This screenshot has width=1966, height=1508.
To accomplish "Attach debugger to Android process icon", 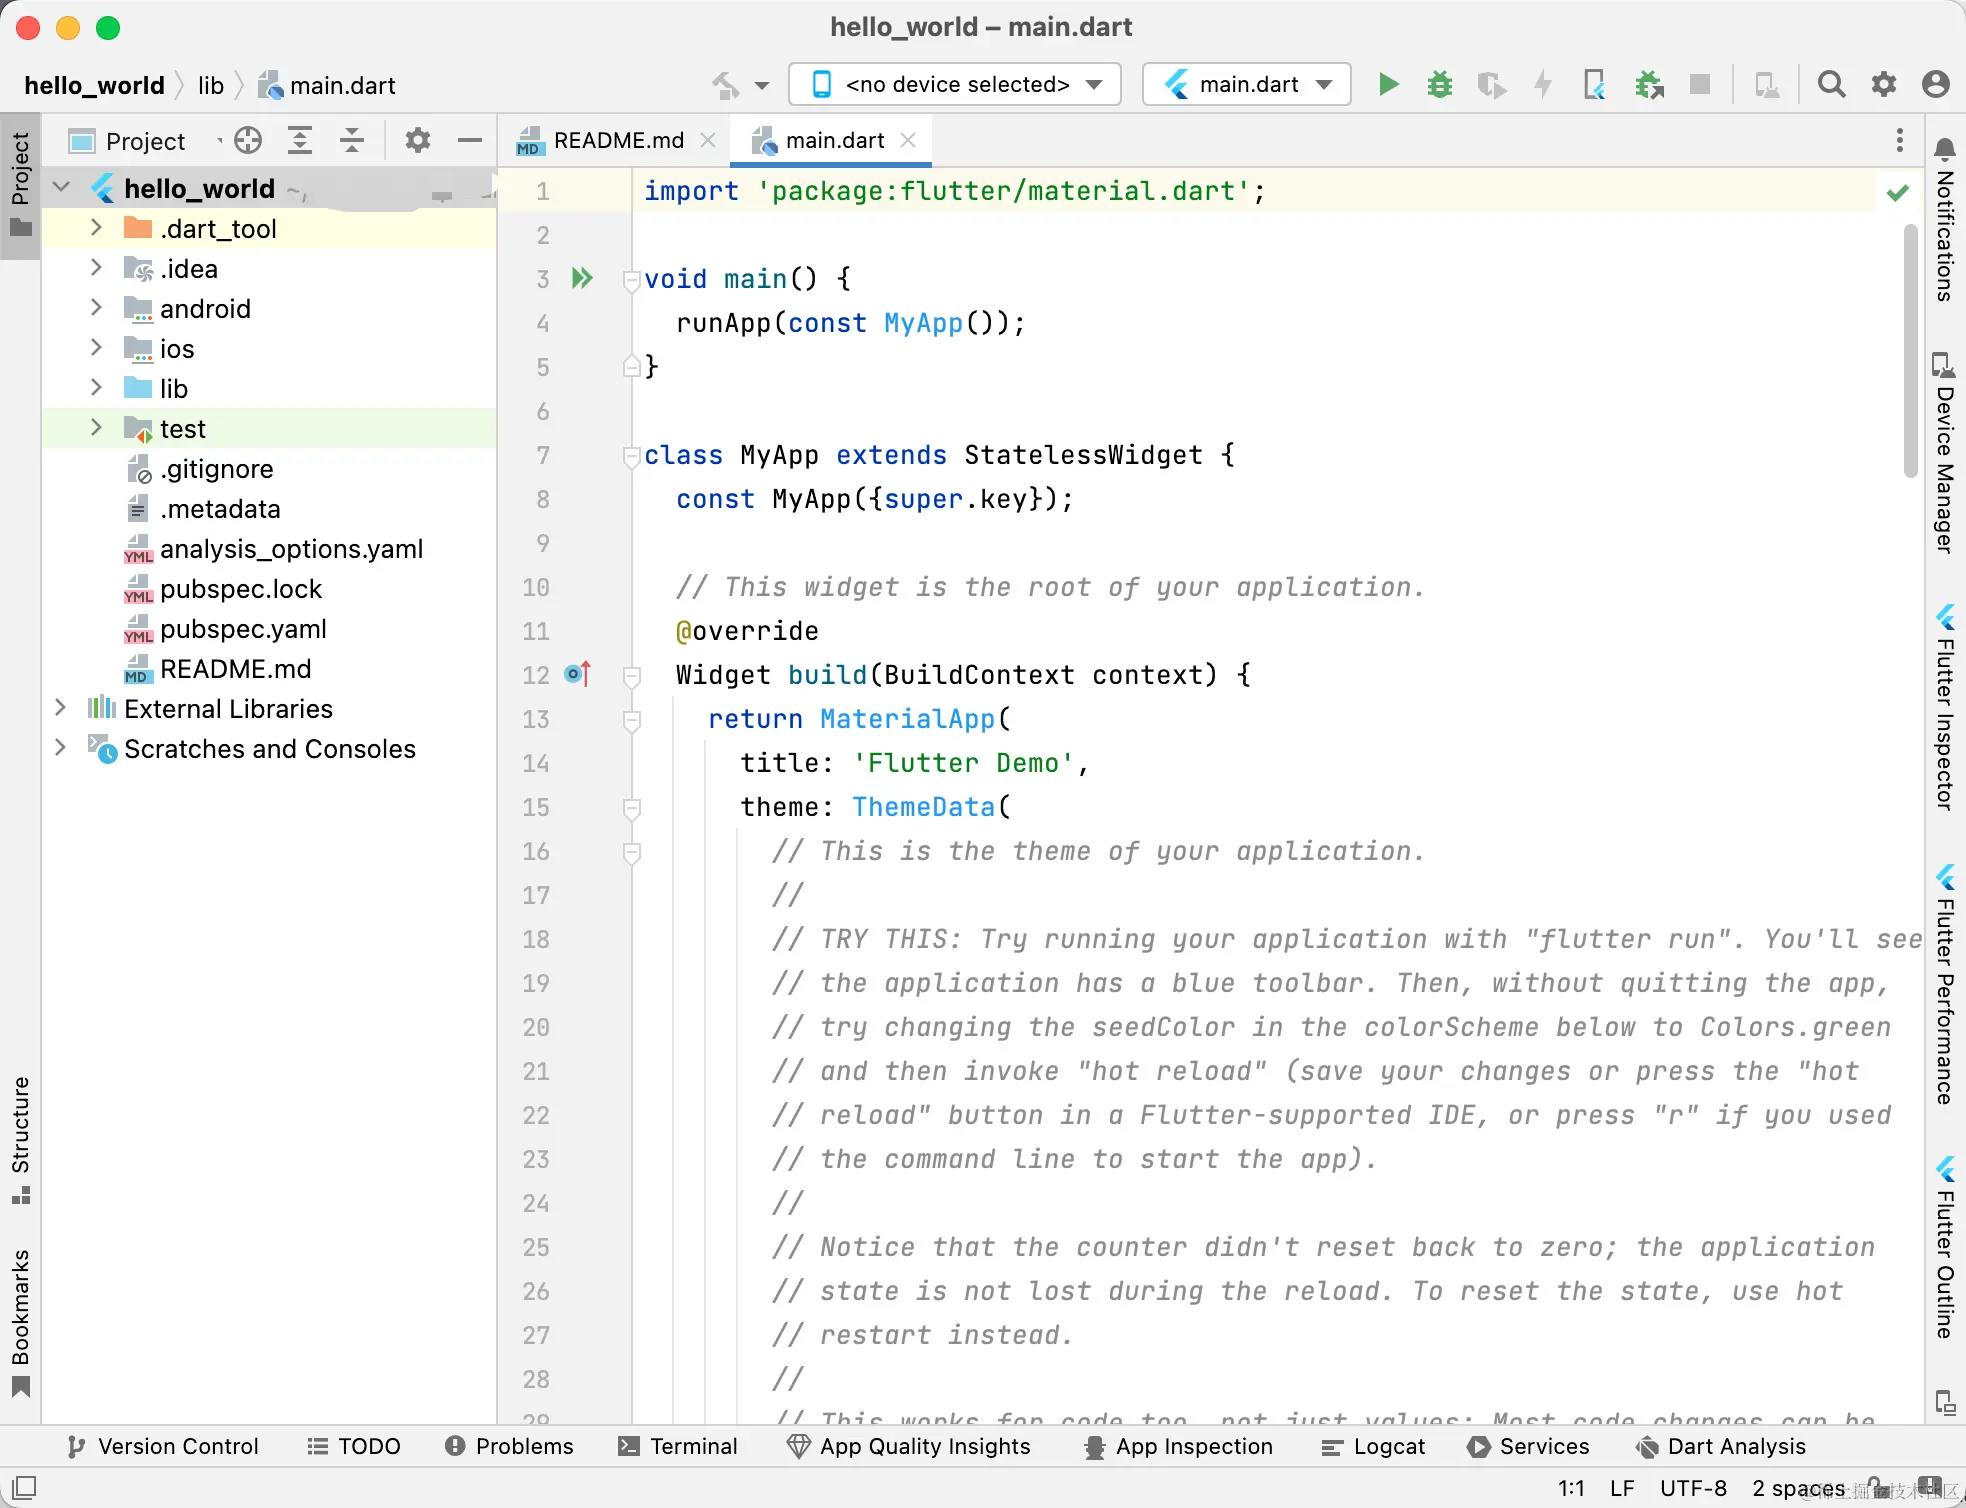I will [1649, 84].
